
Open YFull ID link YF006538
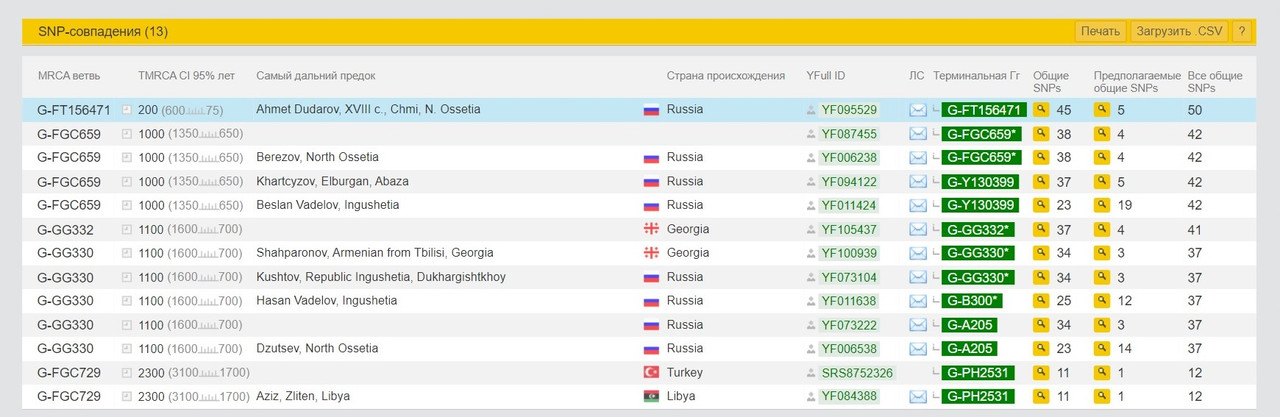[849, 349]
